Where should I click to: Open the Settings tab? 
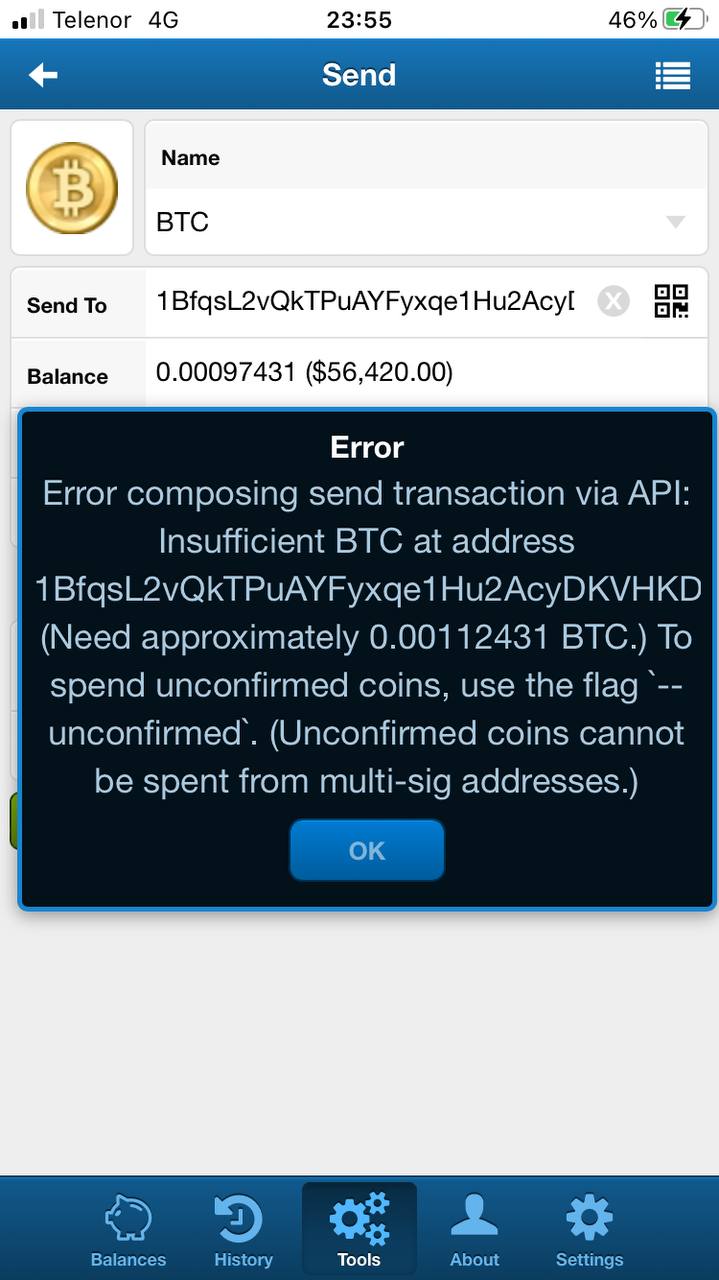tap(589, 1230)
